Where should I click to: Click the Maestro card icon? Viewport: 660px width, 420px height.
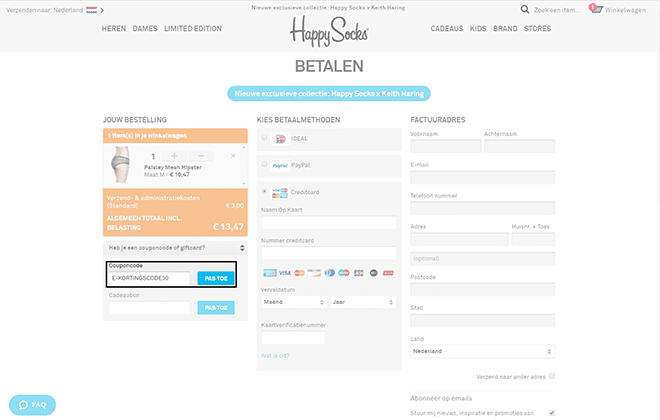pos(344,273)
